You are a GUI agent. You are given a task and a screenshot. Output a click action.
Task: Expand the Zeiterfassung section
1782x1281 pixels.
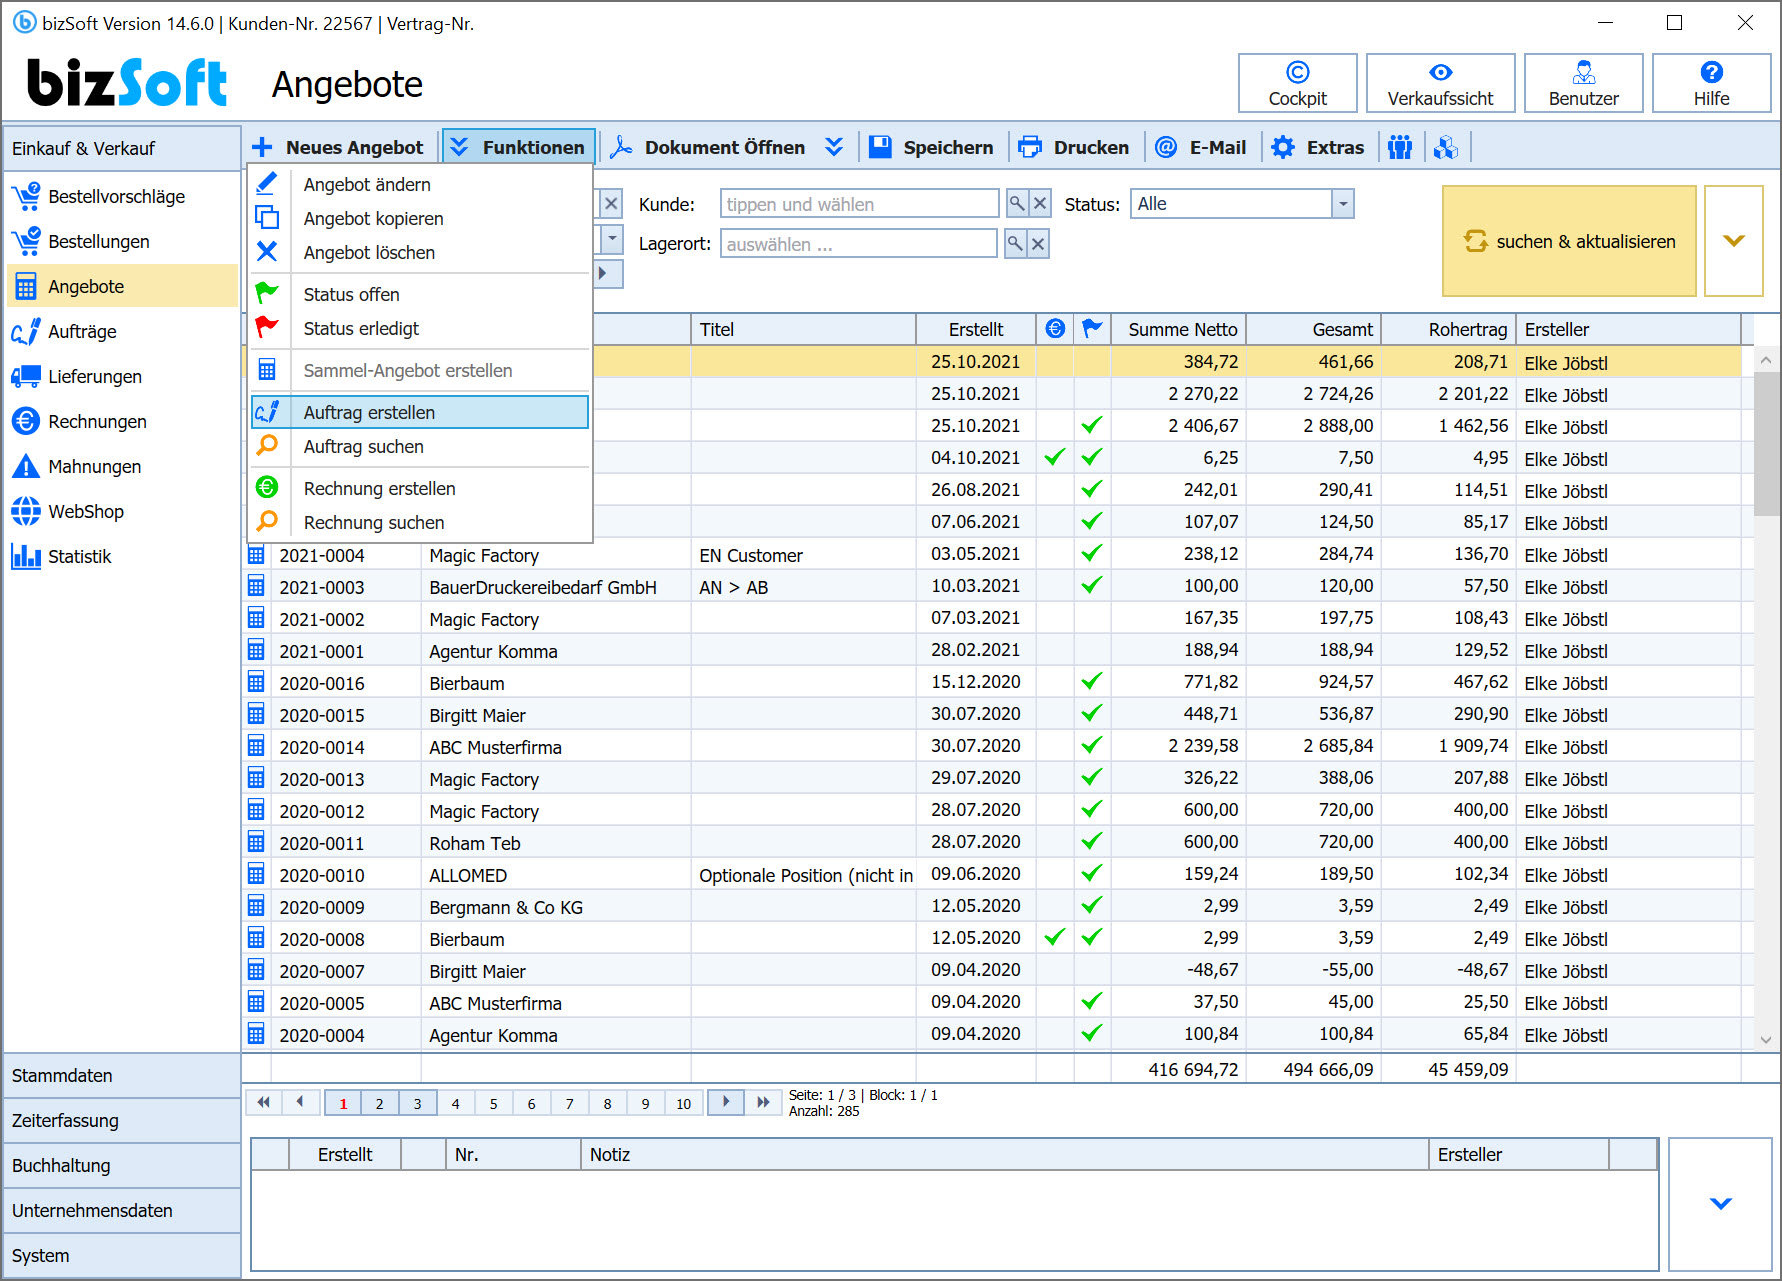click(122, 1121)
